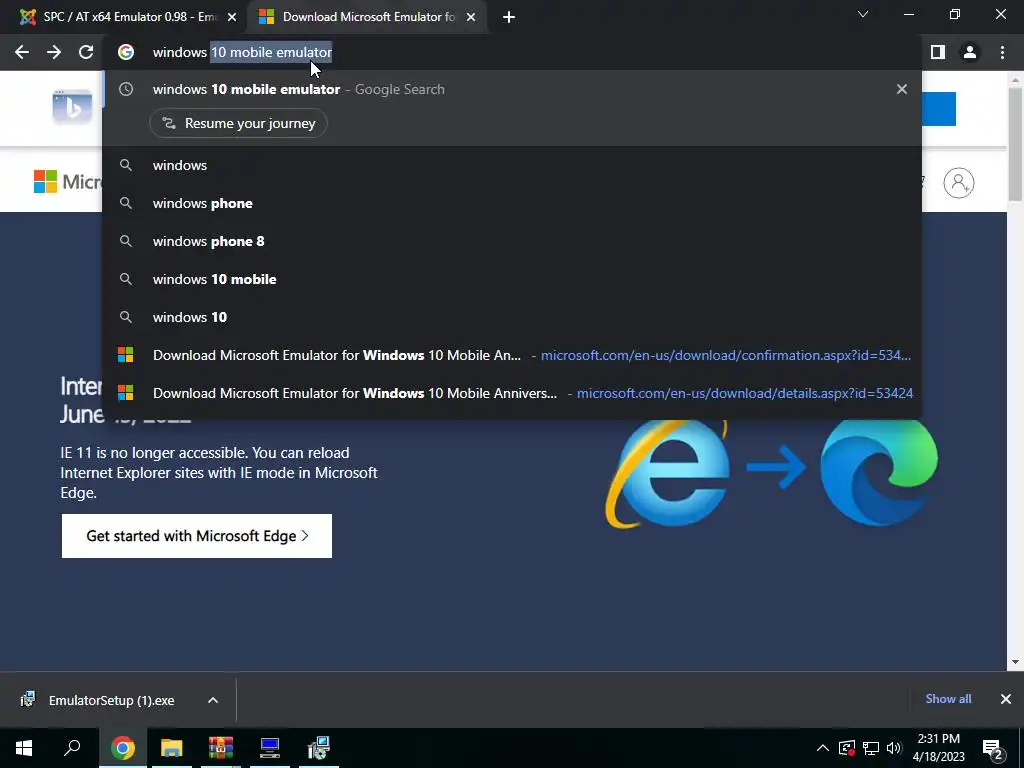
Task: Choose the 'windows 10 mobile' suggestion
Action: pos(512,279)
